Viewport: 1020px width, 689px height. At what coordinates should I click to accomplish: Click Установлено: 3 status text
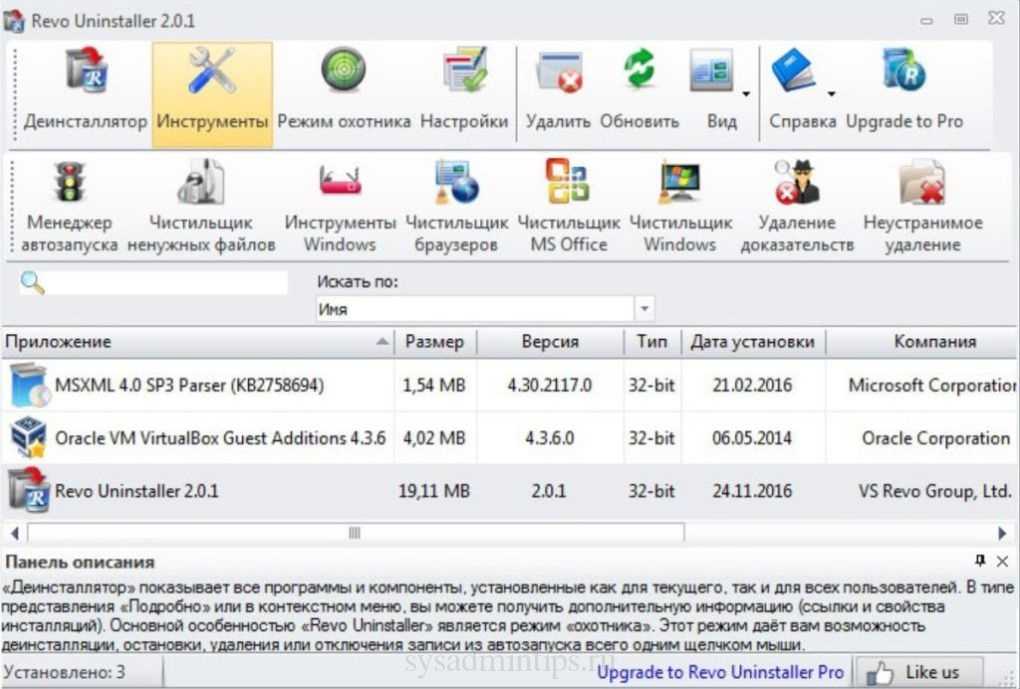[x=64, y=672]
